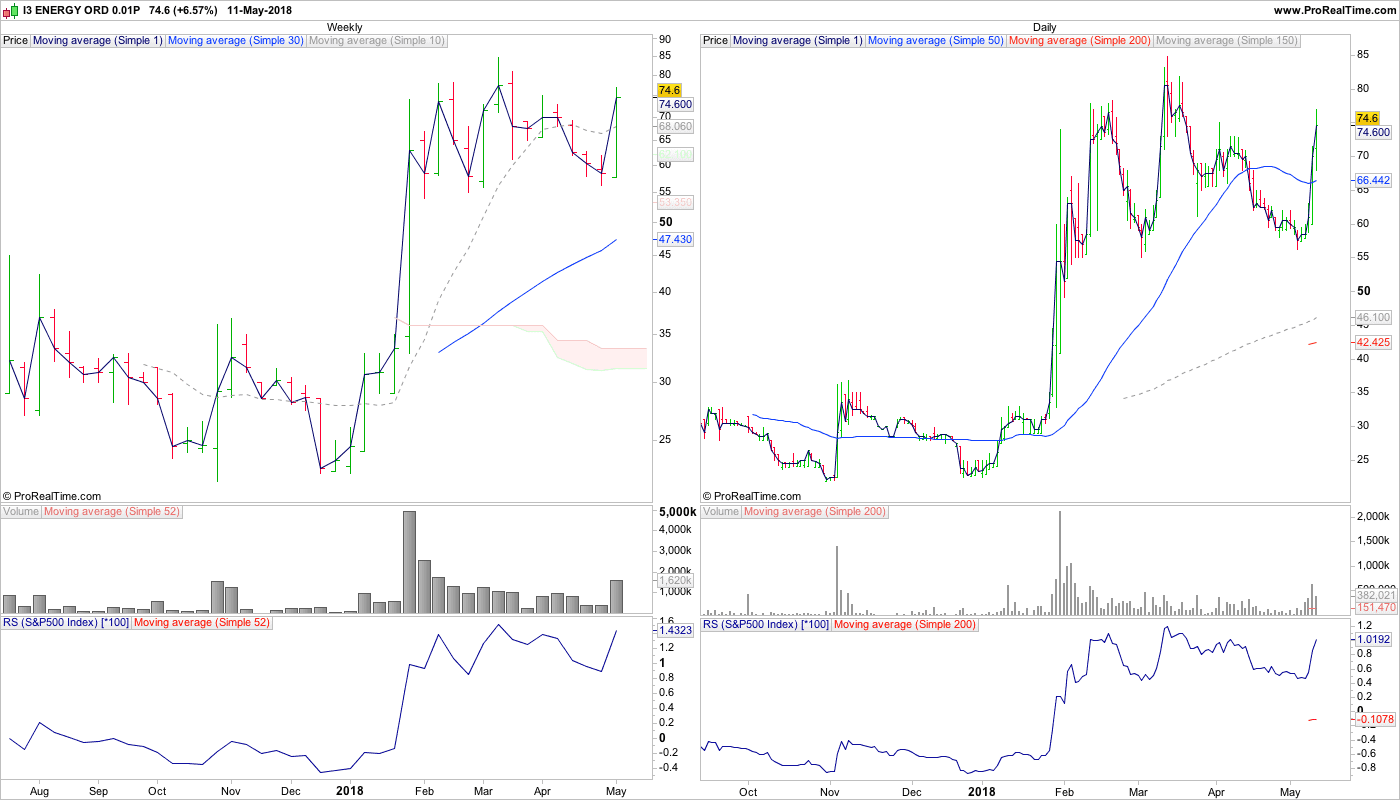Click the 11-May-2018 date in the header
The height and width of the screenshot is (800, 1400).
coord(258,10)
